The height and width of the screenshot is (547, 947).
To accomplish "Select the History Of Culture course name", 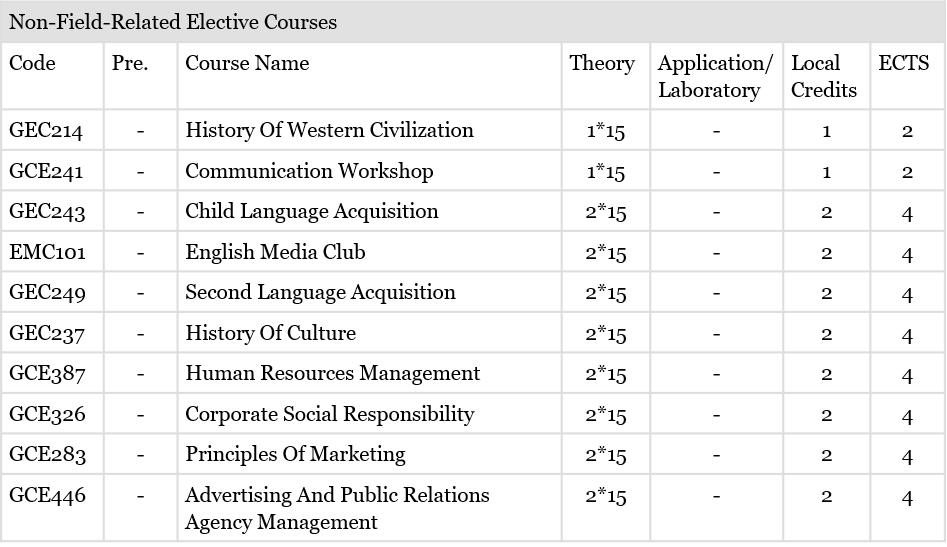I will pyautogui.click(x=270, y=333).
